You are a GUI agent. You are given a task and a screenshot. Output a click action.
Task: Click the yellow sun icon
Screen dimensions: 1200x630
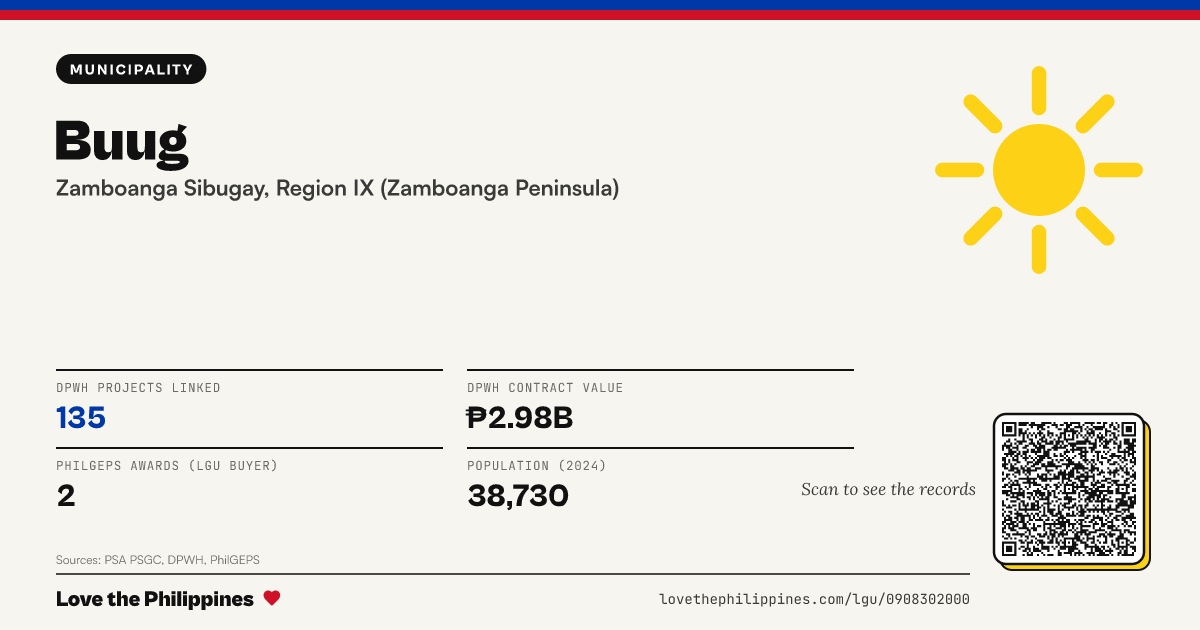coord(1039,170)
